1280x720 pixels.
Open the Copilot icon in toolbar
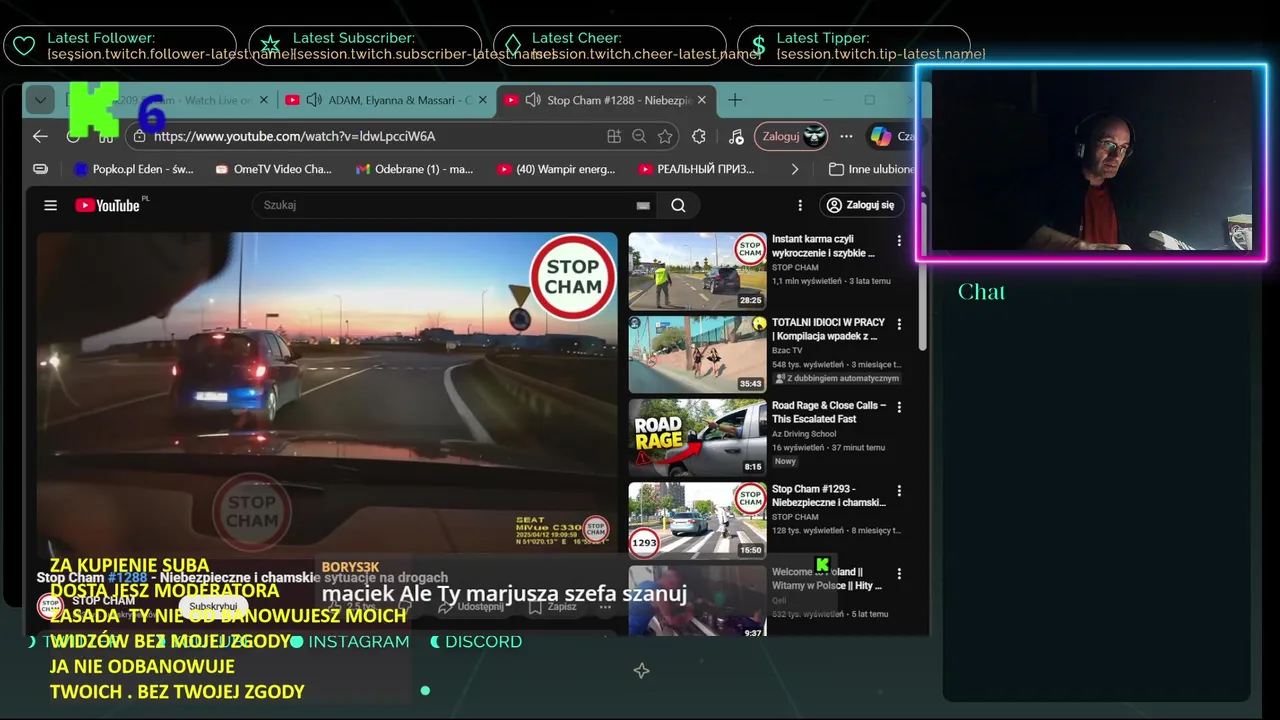coord(880,136)
